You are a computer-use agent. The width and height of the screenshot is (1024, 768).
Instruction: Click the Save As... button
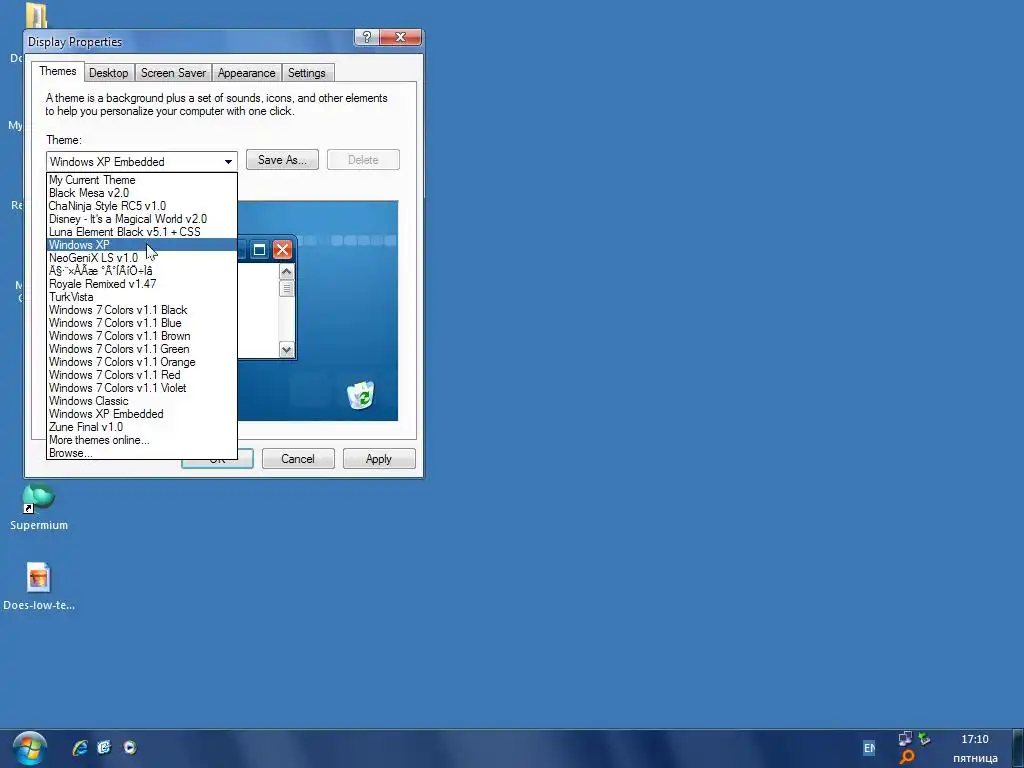coord(282,160)
